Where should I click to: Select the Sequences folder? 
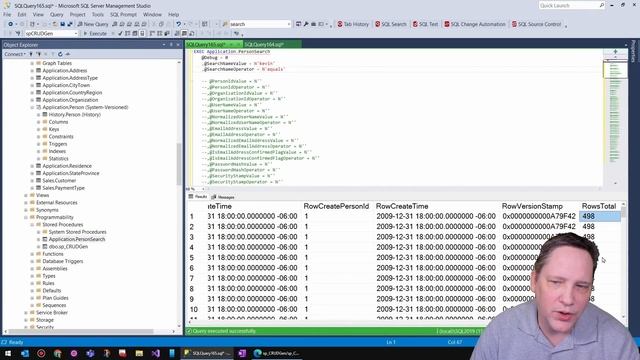coord(54,305)
